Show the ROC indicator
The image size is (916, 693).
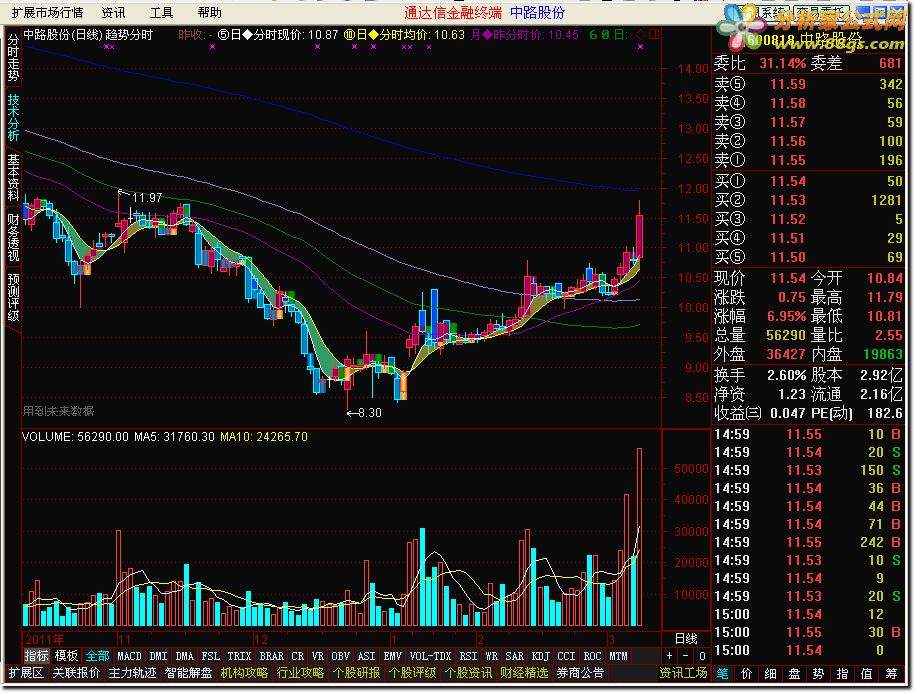(592, 656)
